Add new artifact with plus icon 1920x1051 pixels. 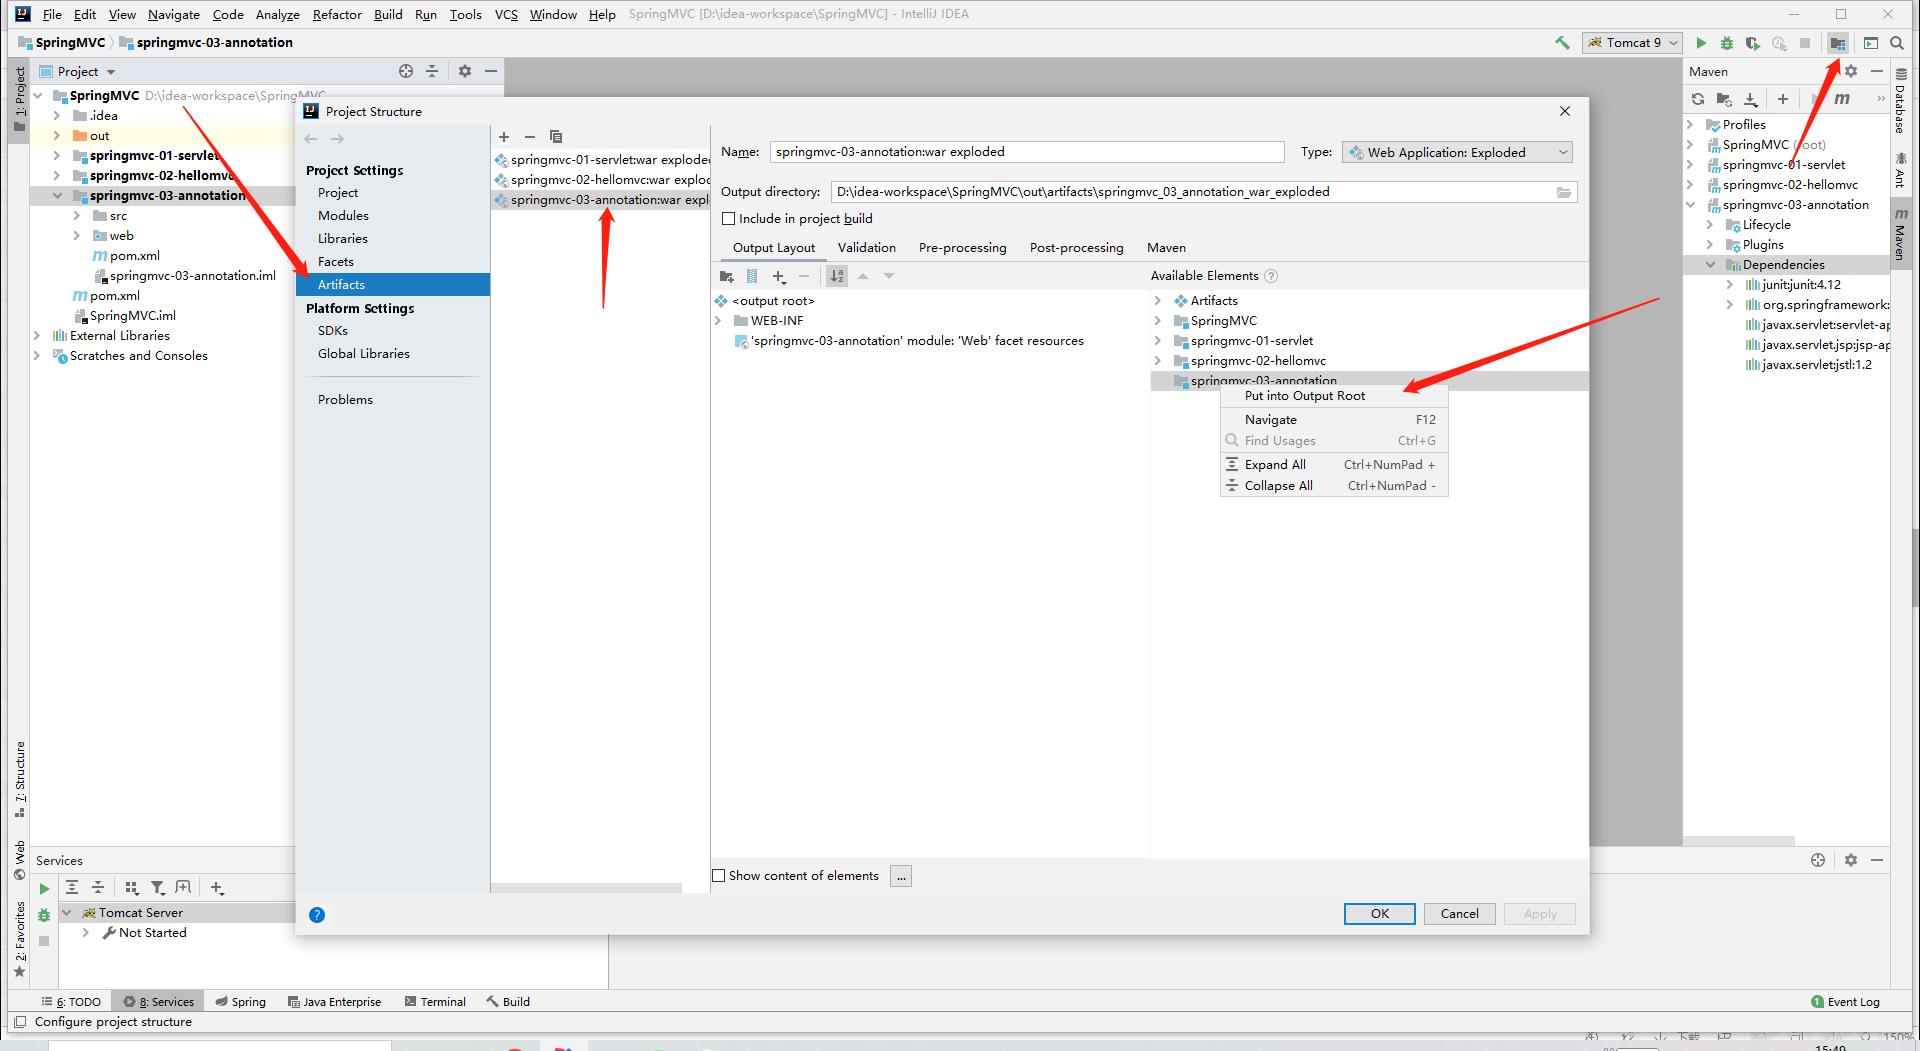[504, 136]
